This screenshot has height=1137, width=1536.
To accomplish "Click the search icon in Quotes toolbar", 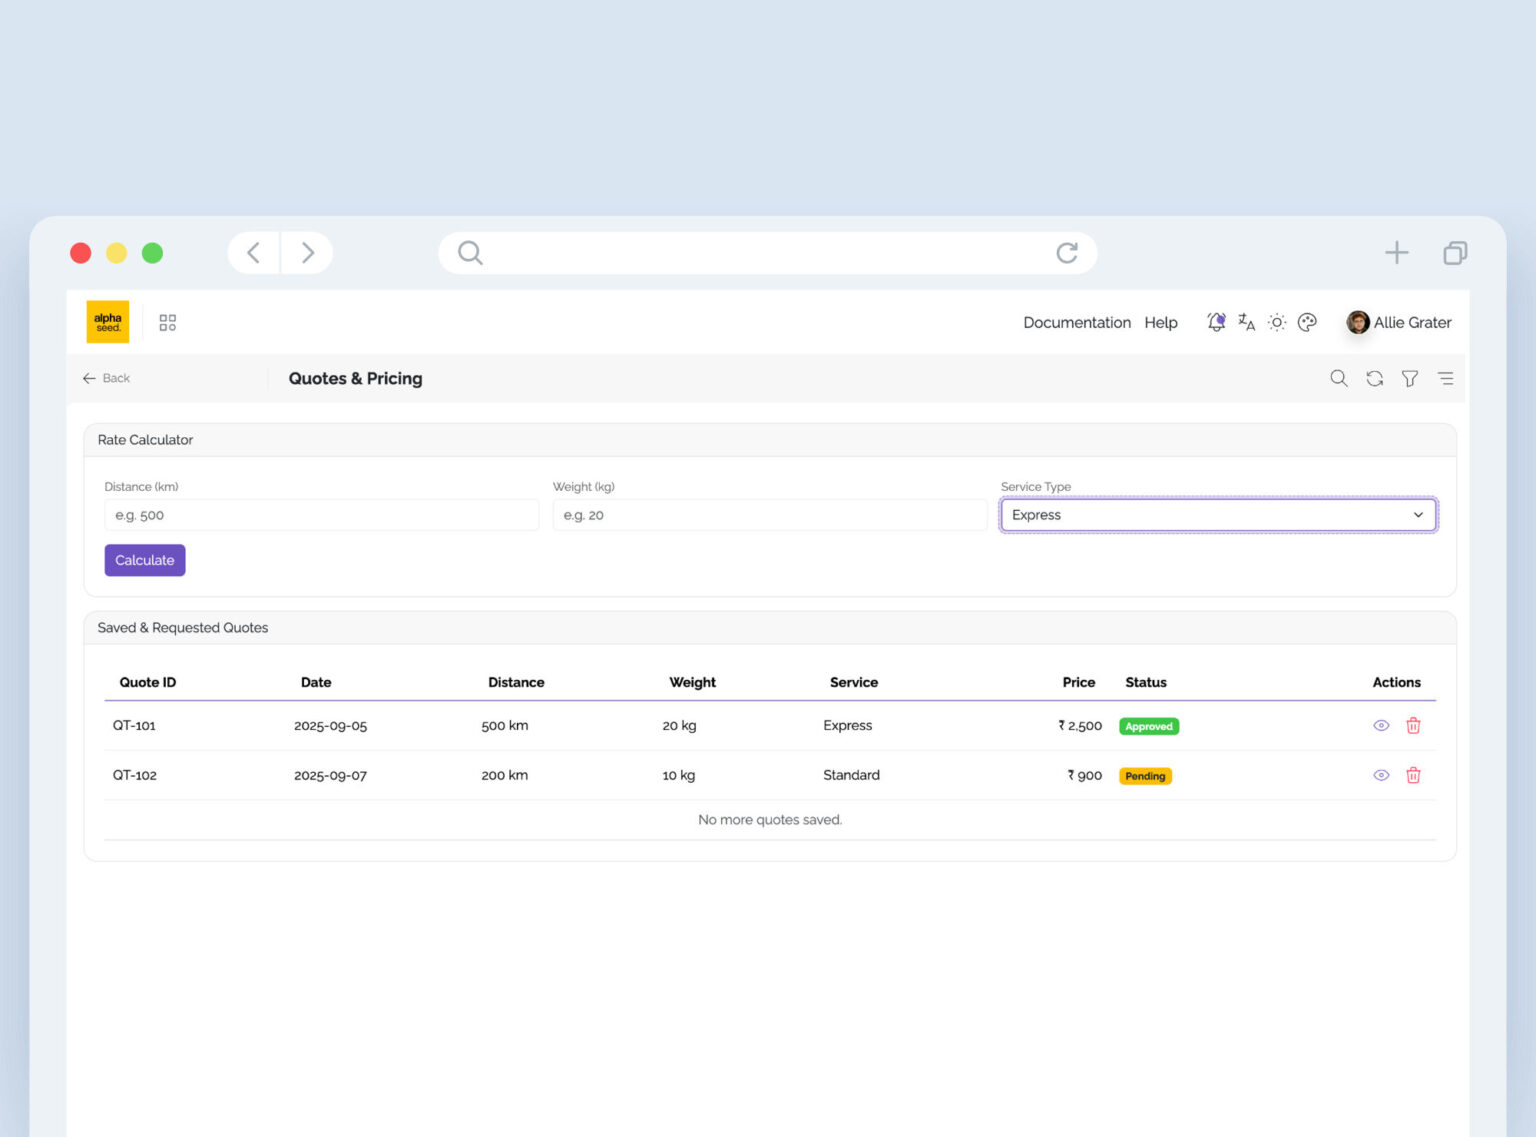I will pos(1338,378).
